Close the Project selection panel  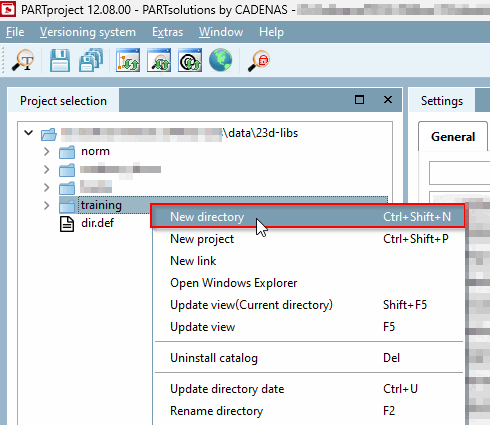[388, 100]
